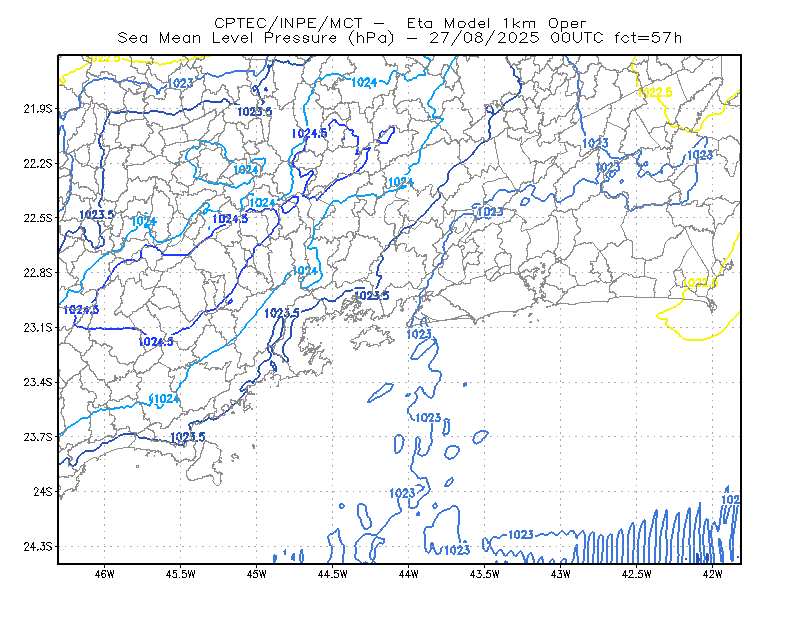The image size is (800, 618).
Task: Click the 42W longitude axis label
Action: click(713, 574)
